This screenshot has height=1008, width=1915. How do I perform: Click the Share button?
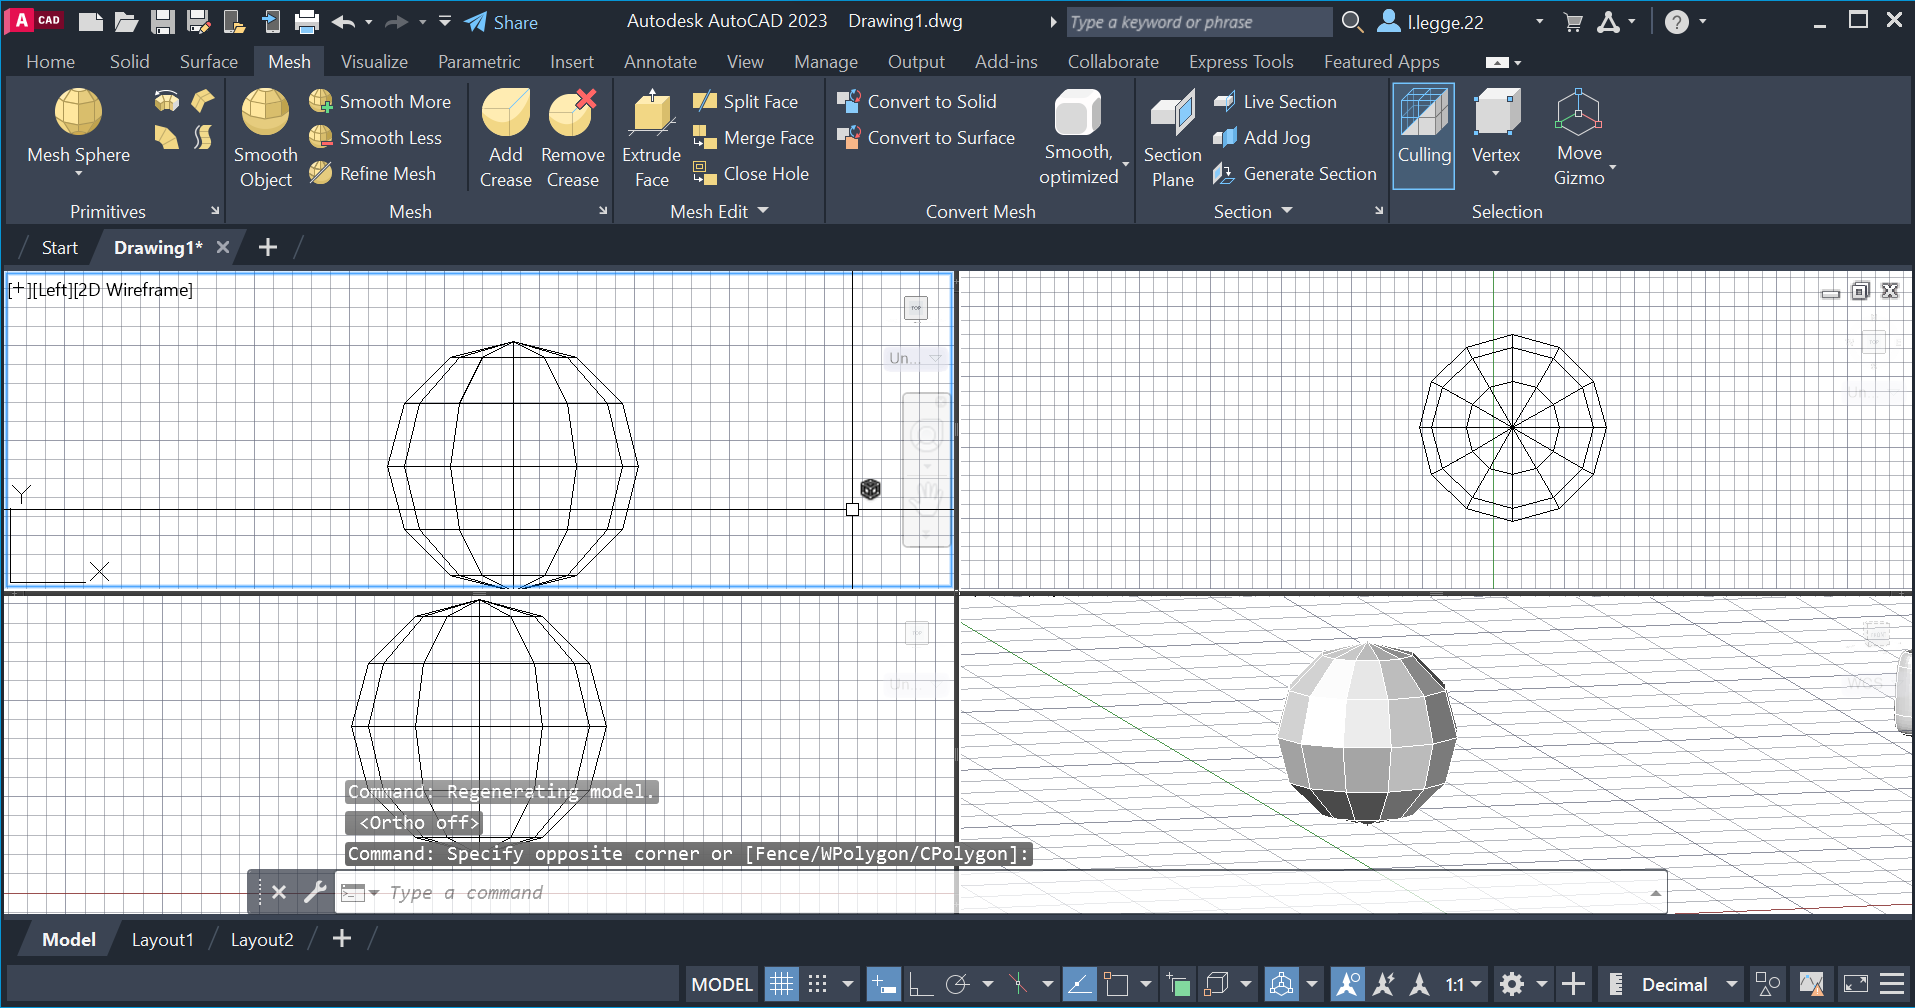pyautogui.click(x=502, y=22)
